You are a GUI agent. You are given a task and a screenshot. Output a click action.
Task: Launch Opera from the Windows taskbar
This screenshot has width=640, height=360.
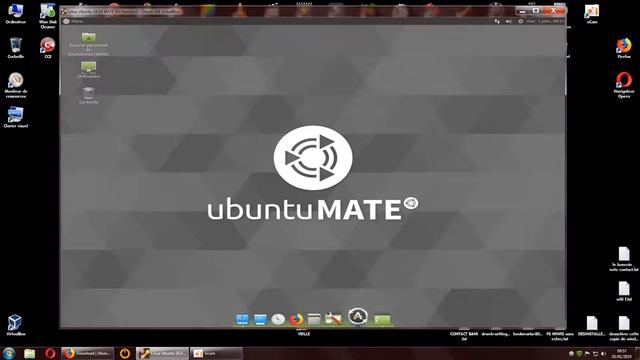(50, 353)
